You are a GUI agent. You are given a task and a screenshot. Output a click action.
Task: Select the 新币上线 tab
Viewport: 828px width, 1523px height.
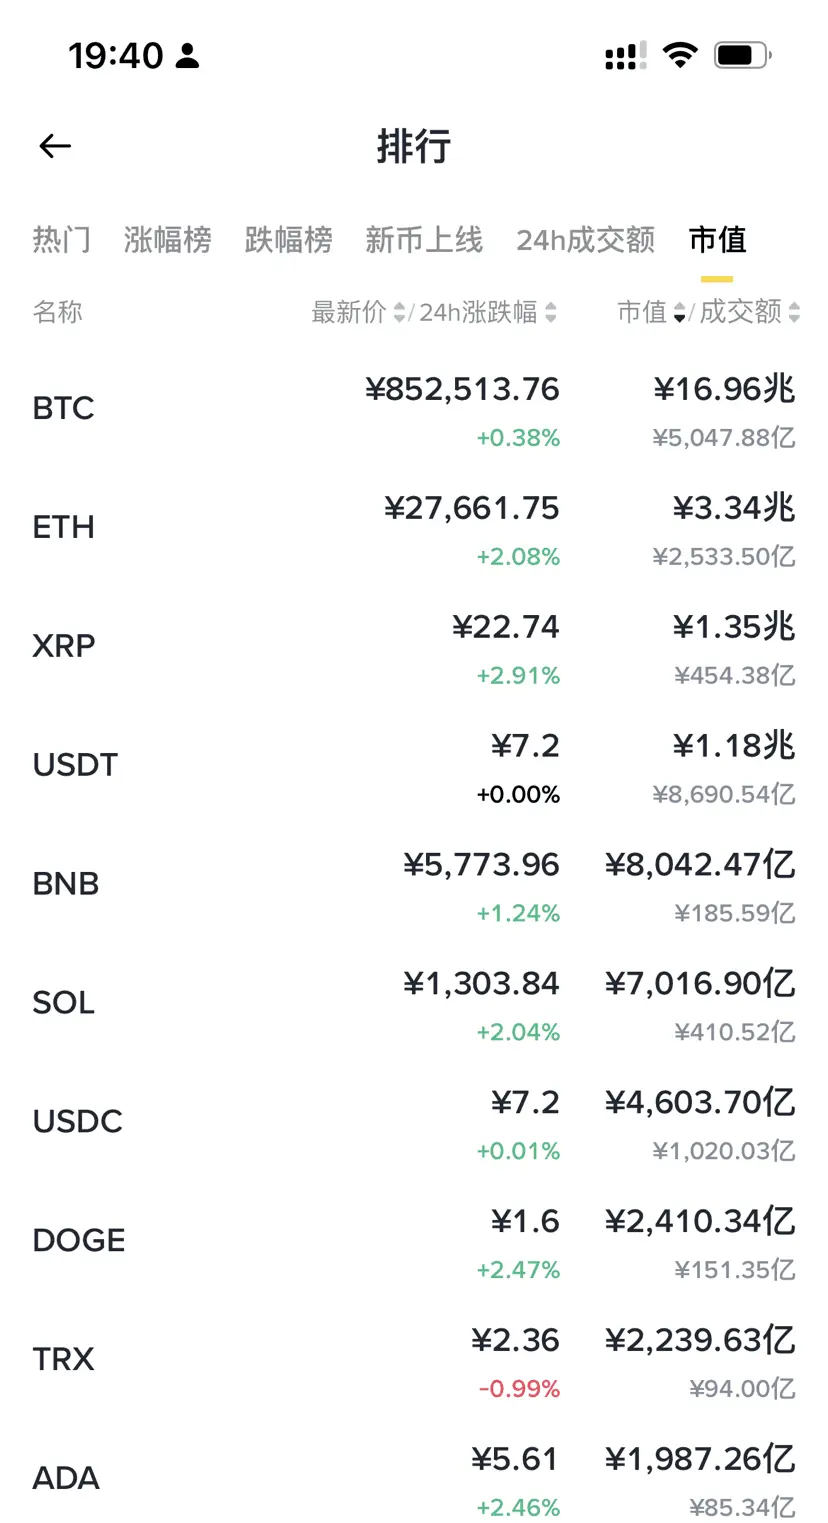(x=424, y=240)
